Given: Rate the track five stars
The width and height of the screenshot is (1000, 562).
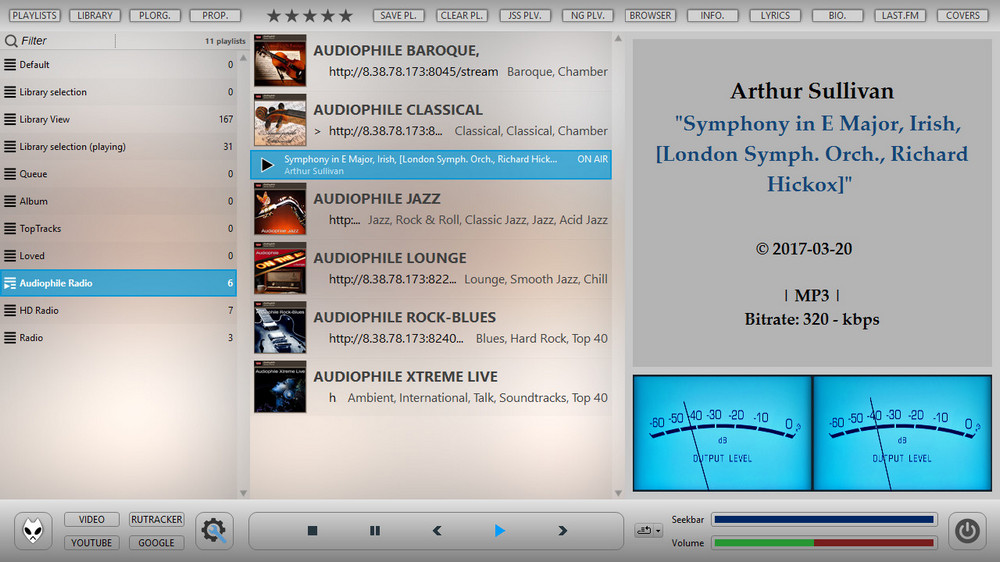Looking at the screenshot, I should click(x=346, y=16).
